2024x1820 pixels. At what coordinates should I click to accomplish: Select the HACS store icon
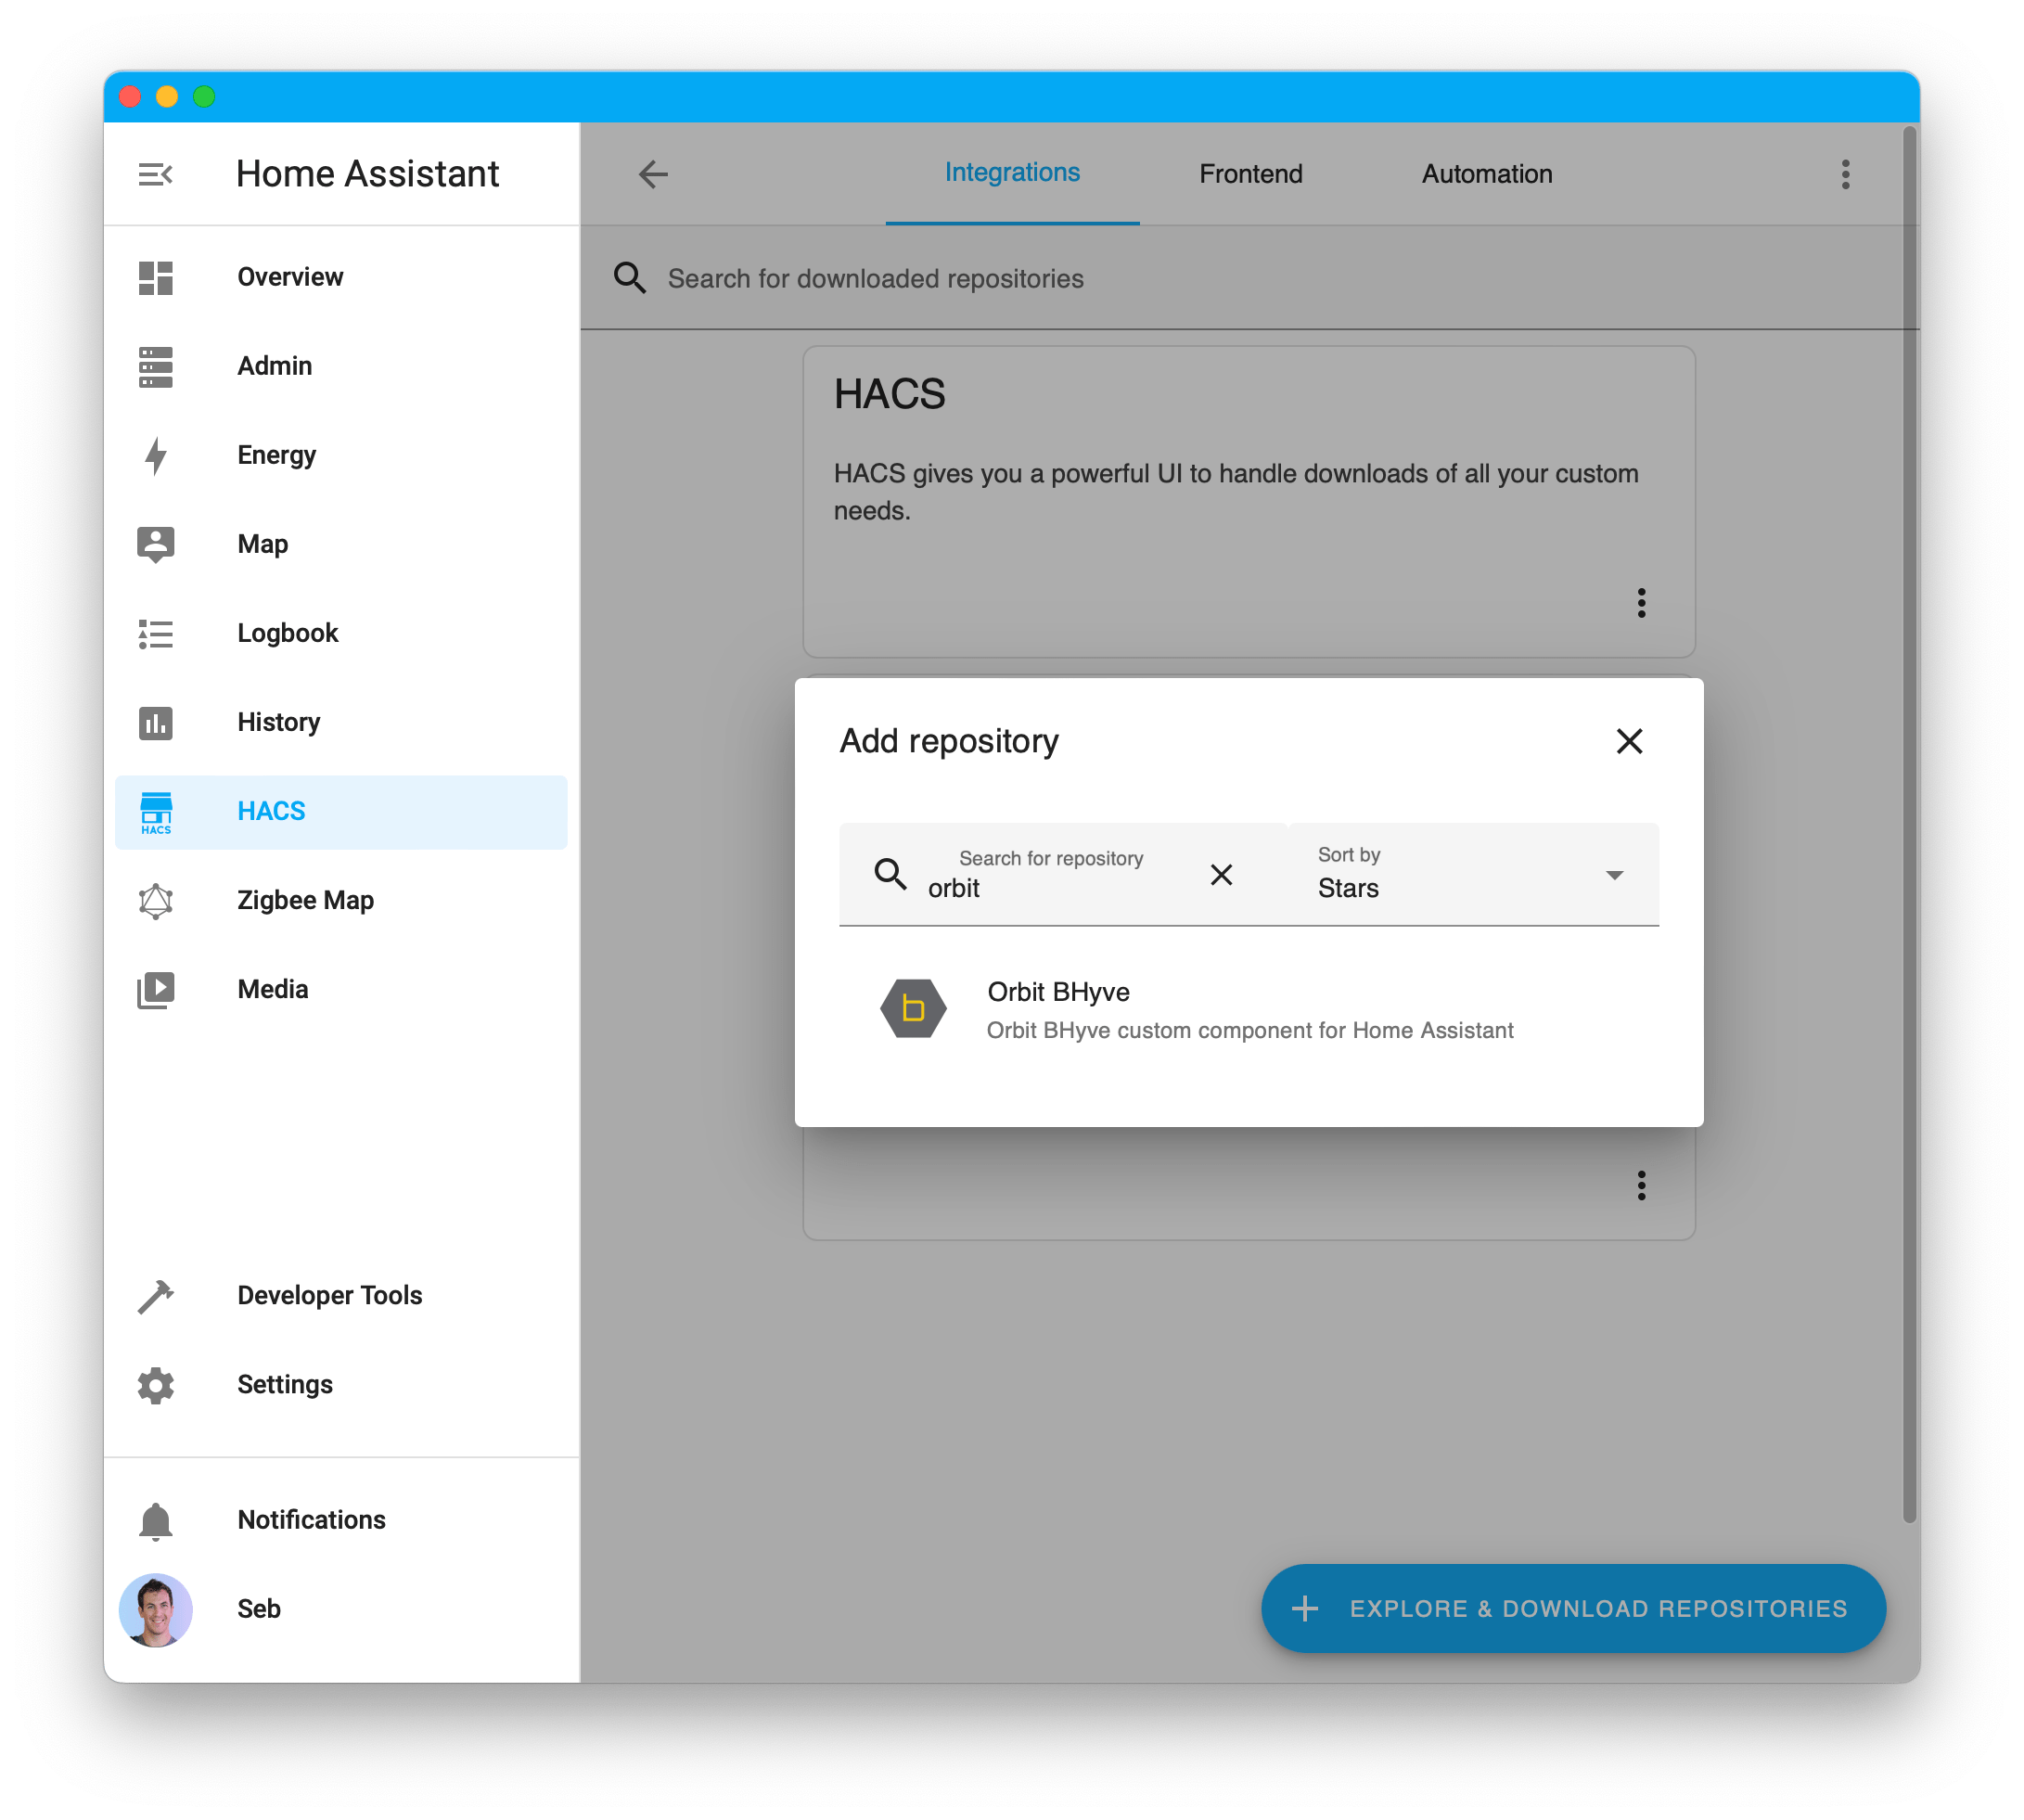(x=156, y=811)
